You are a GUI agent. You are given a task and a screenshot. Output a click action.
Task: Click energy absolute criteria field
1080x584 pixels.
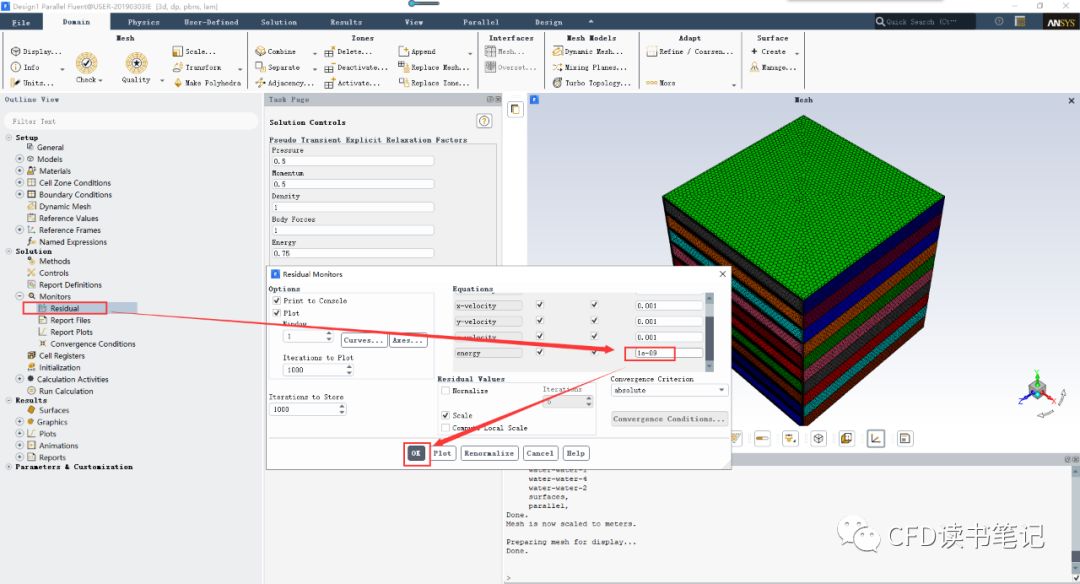668,353
